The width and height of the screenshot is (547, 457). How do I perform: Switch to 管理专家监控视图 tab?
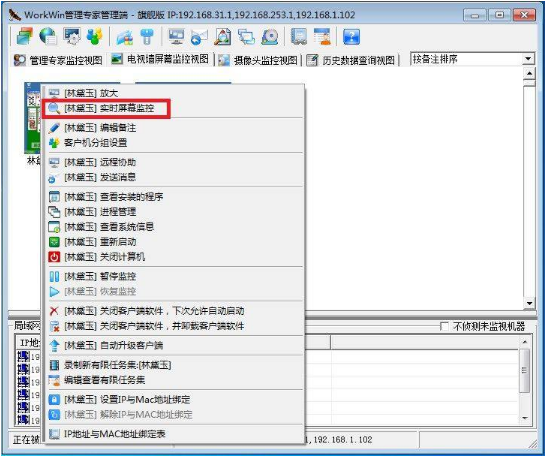(x=58, y=60)
